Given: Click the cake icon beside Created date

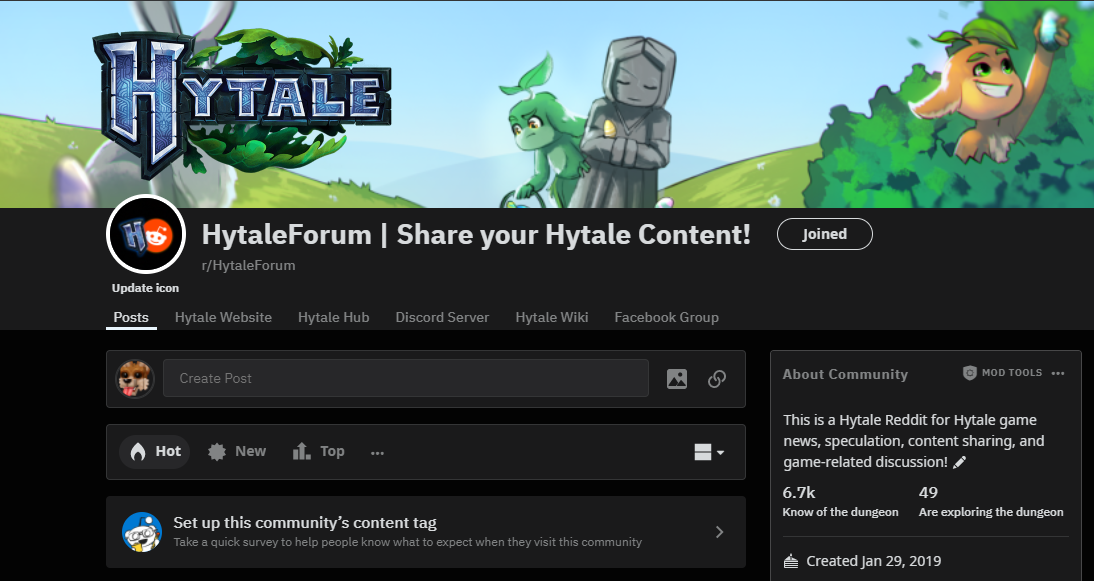Looking at the screenshot, I should coord(790,561).
